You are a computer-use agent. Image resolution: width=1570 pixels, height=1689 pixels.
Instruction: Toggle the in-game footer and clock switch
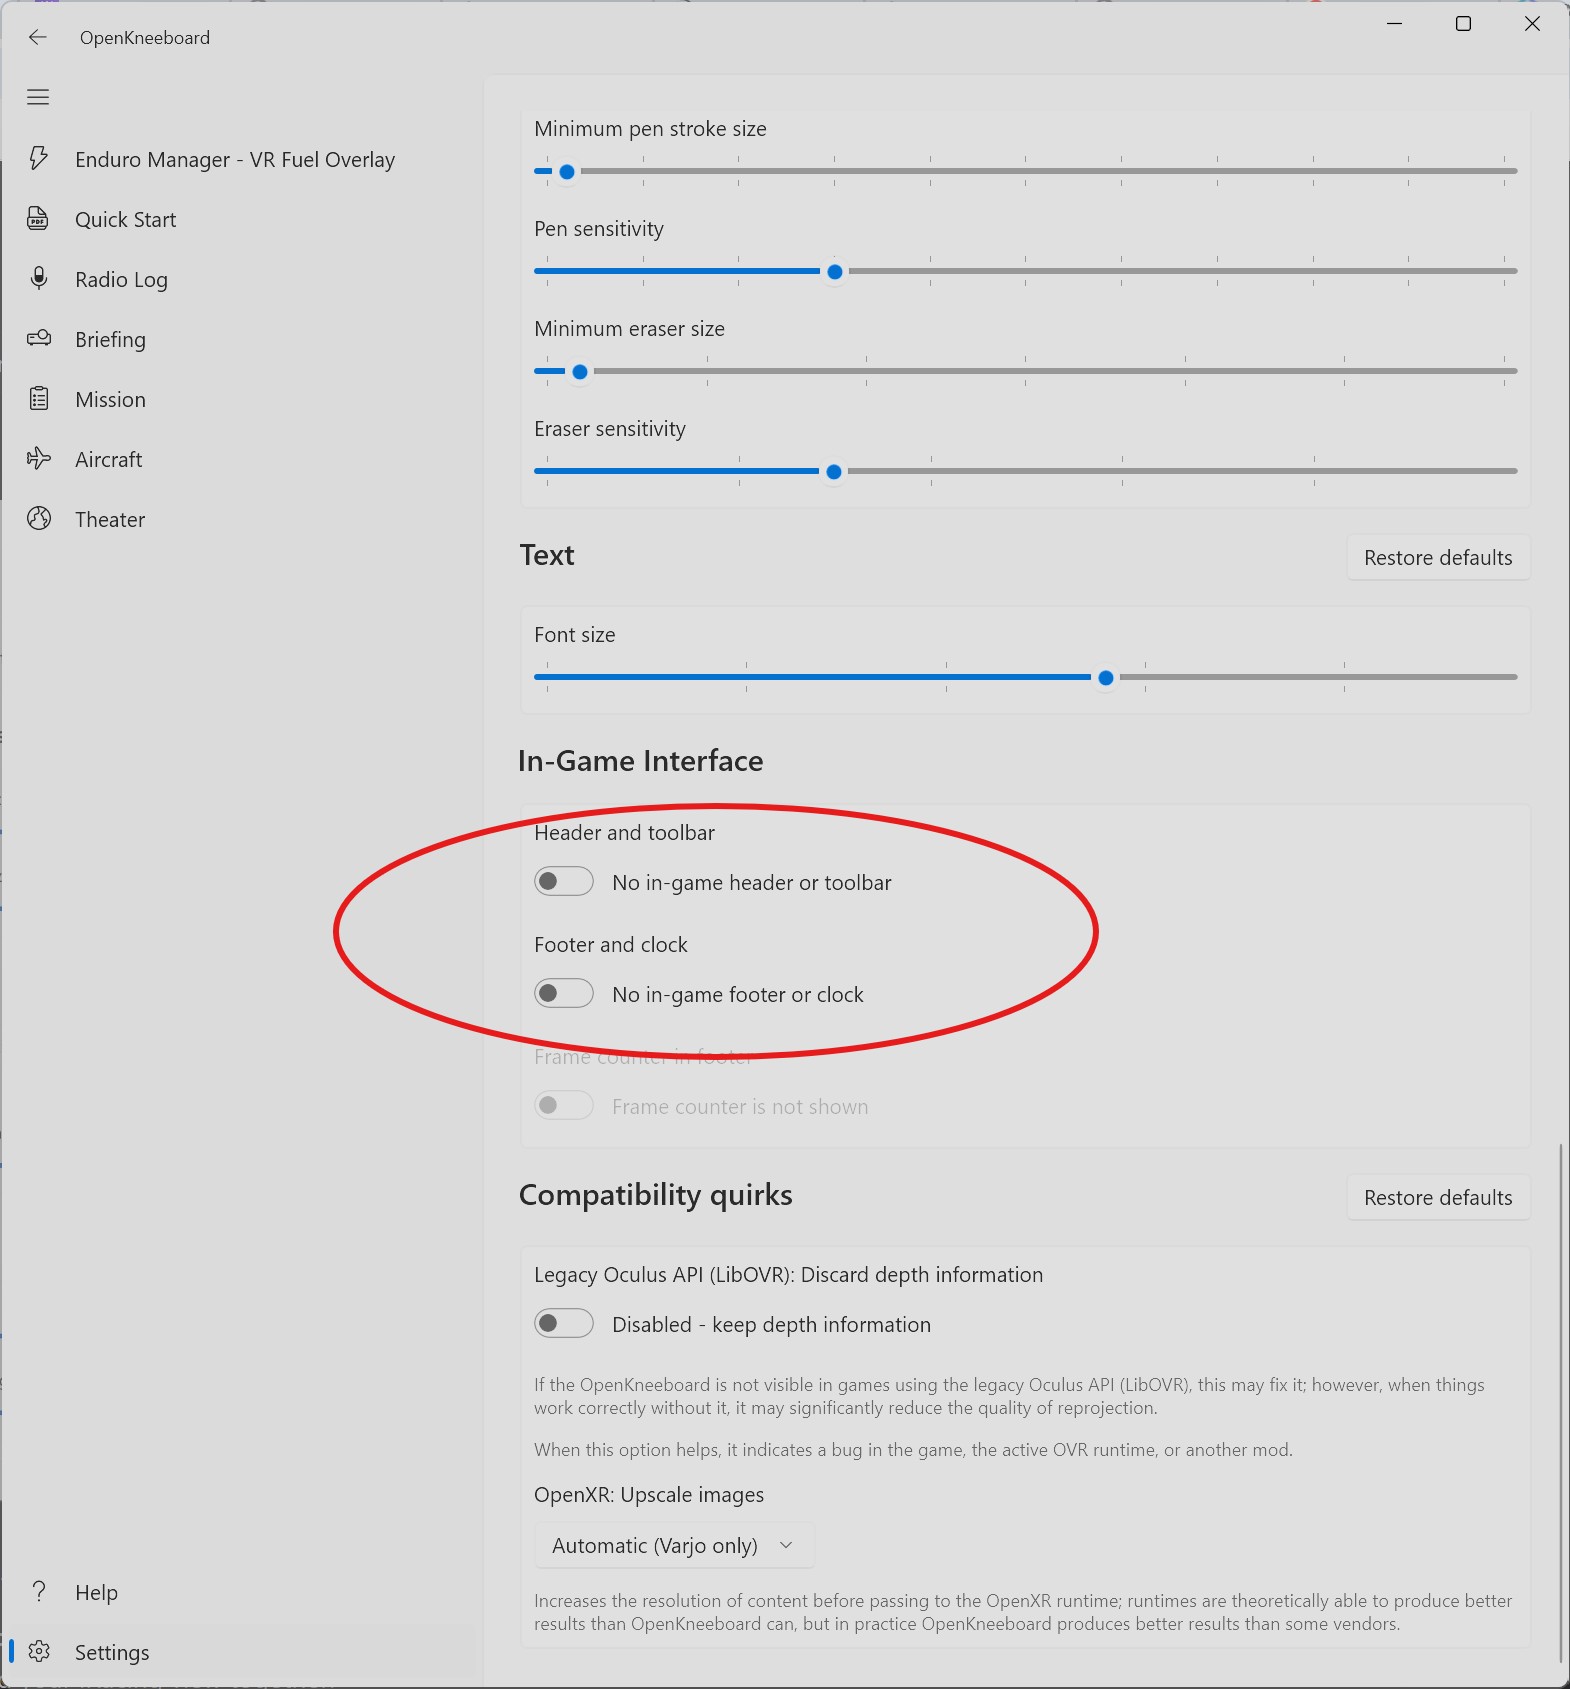pyautogui.click(x=564, y=993)
